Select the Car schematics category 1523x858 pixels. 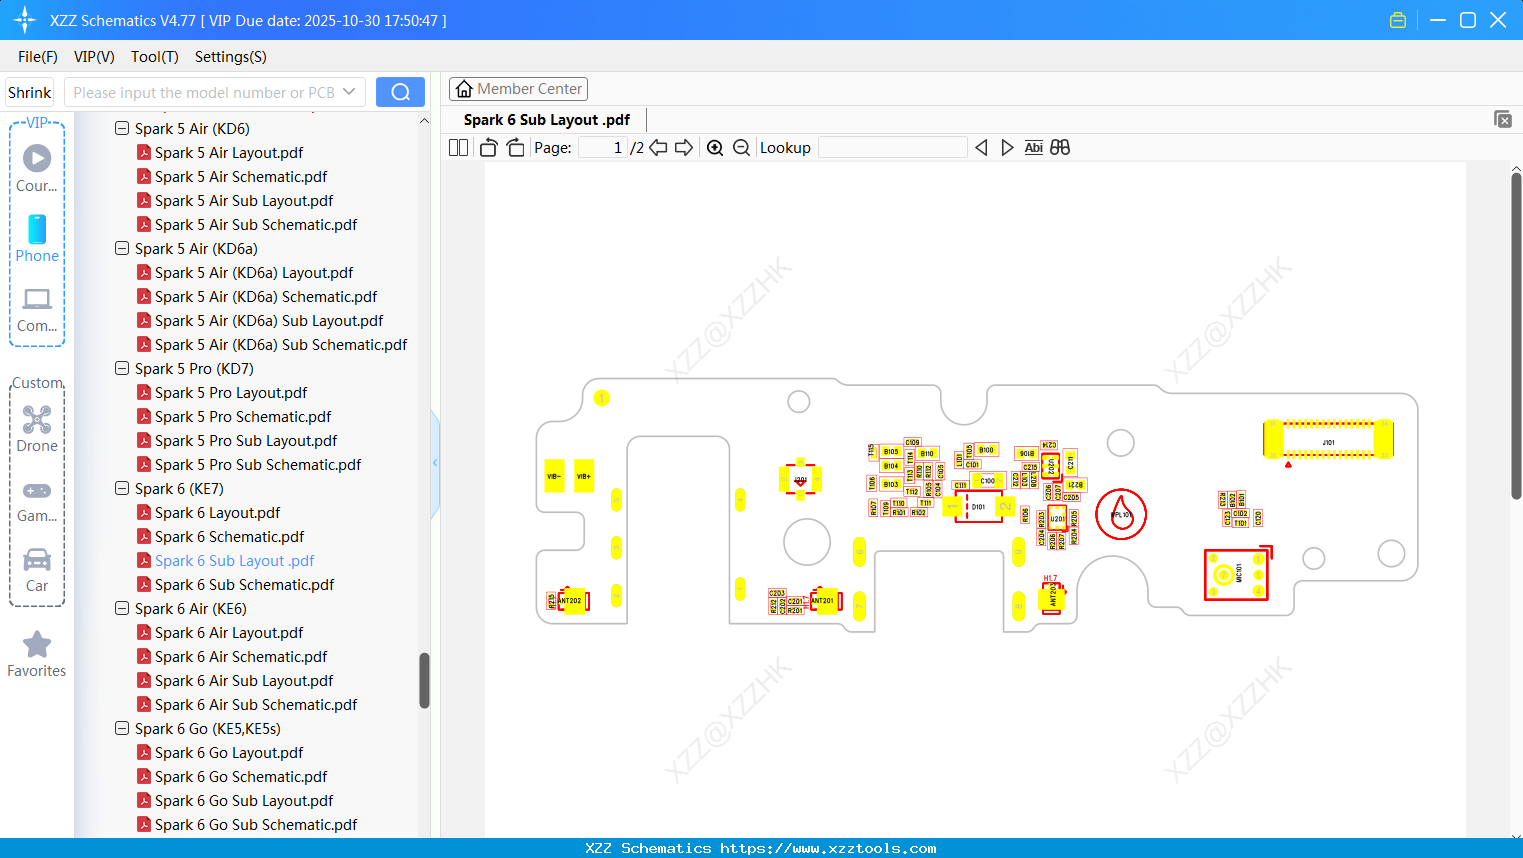(x=37, y=567)
